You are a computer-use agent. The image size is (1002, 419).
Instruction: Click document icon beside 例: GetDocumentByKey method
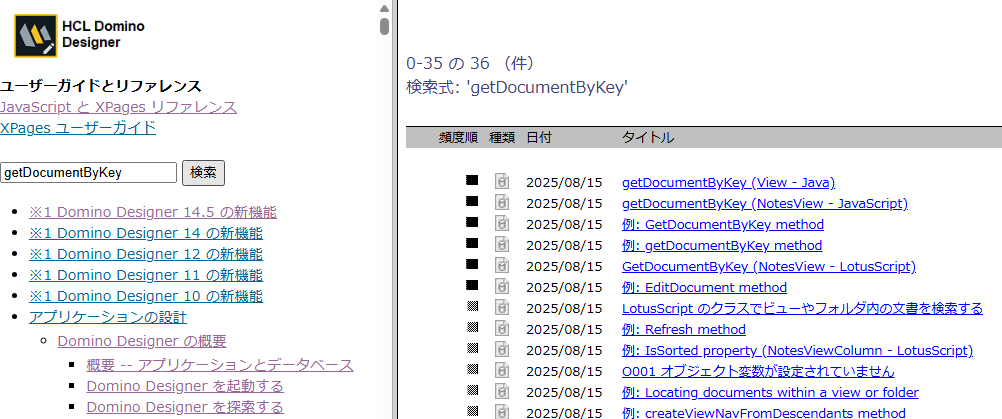point(502,224)
